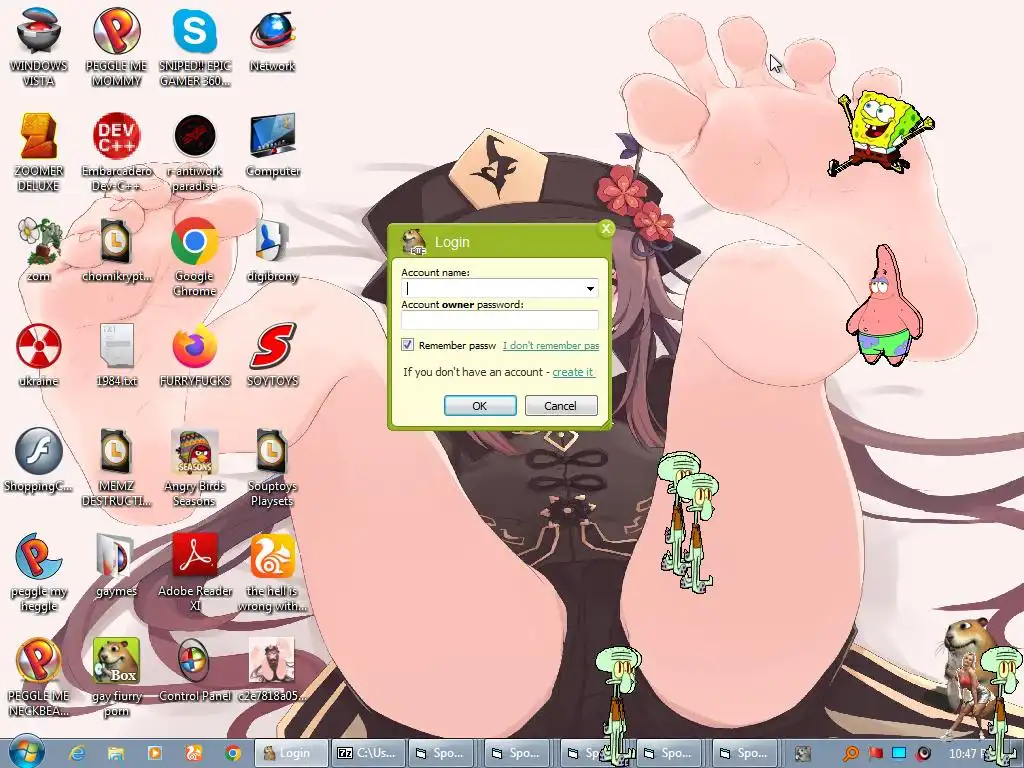Screen dimensions: 1024x768
Task: Open the ShoppingC... Flash icon
Action: pos(39,460)
